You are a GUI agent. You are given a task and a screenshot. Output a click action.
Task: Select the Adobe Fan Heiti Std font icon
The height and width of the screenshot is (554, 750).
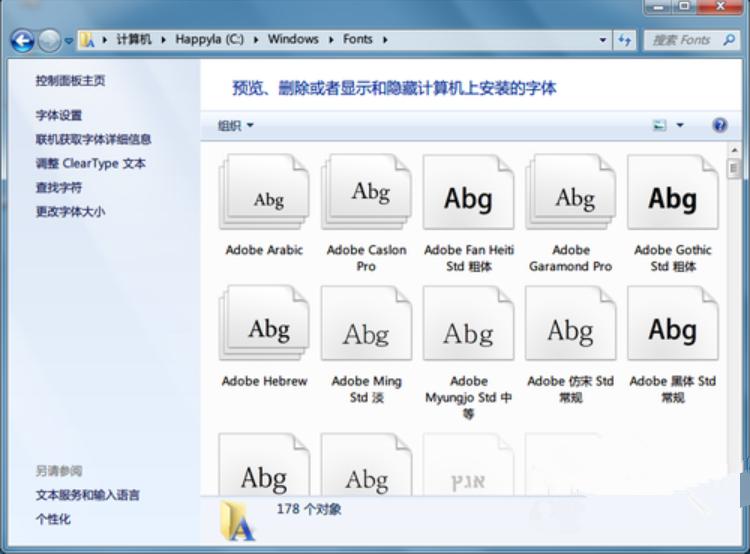point(469,191)
